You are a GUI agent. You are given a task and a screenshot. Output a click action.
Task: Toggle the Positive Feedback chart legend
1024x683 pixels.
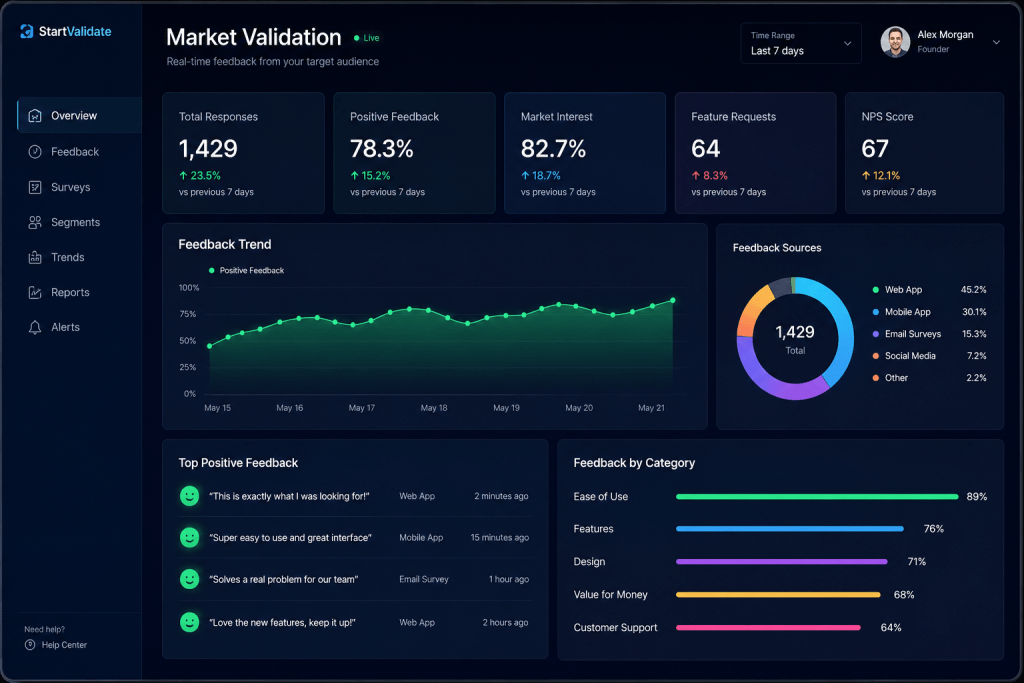point(247,270)
